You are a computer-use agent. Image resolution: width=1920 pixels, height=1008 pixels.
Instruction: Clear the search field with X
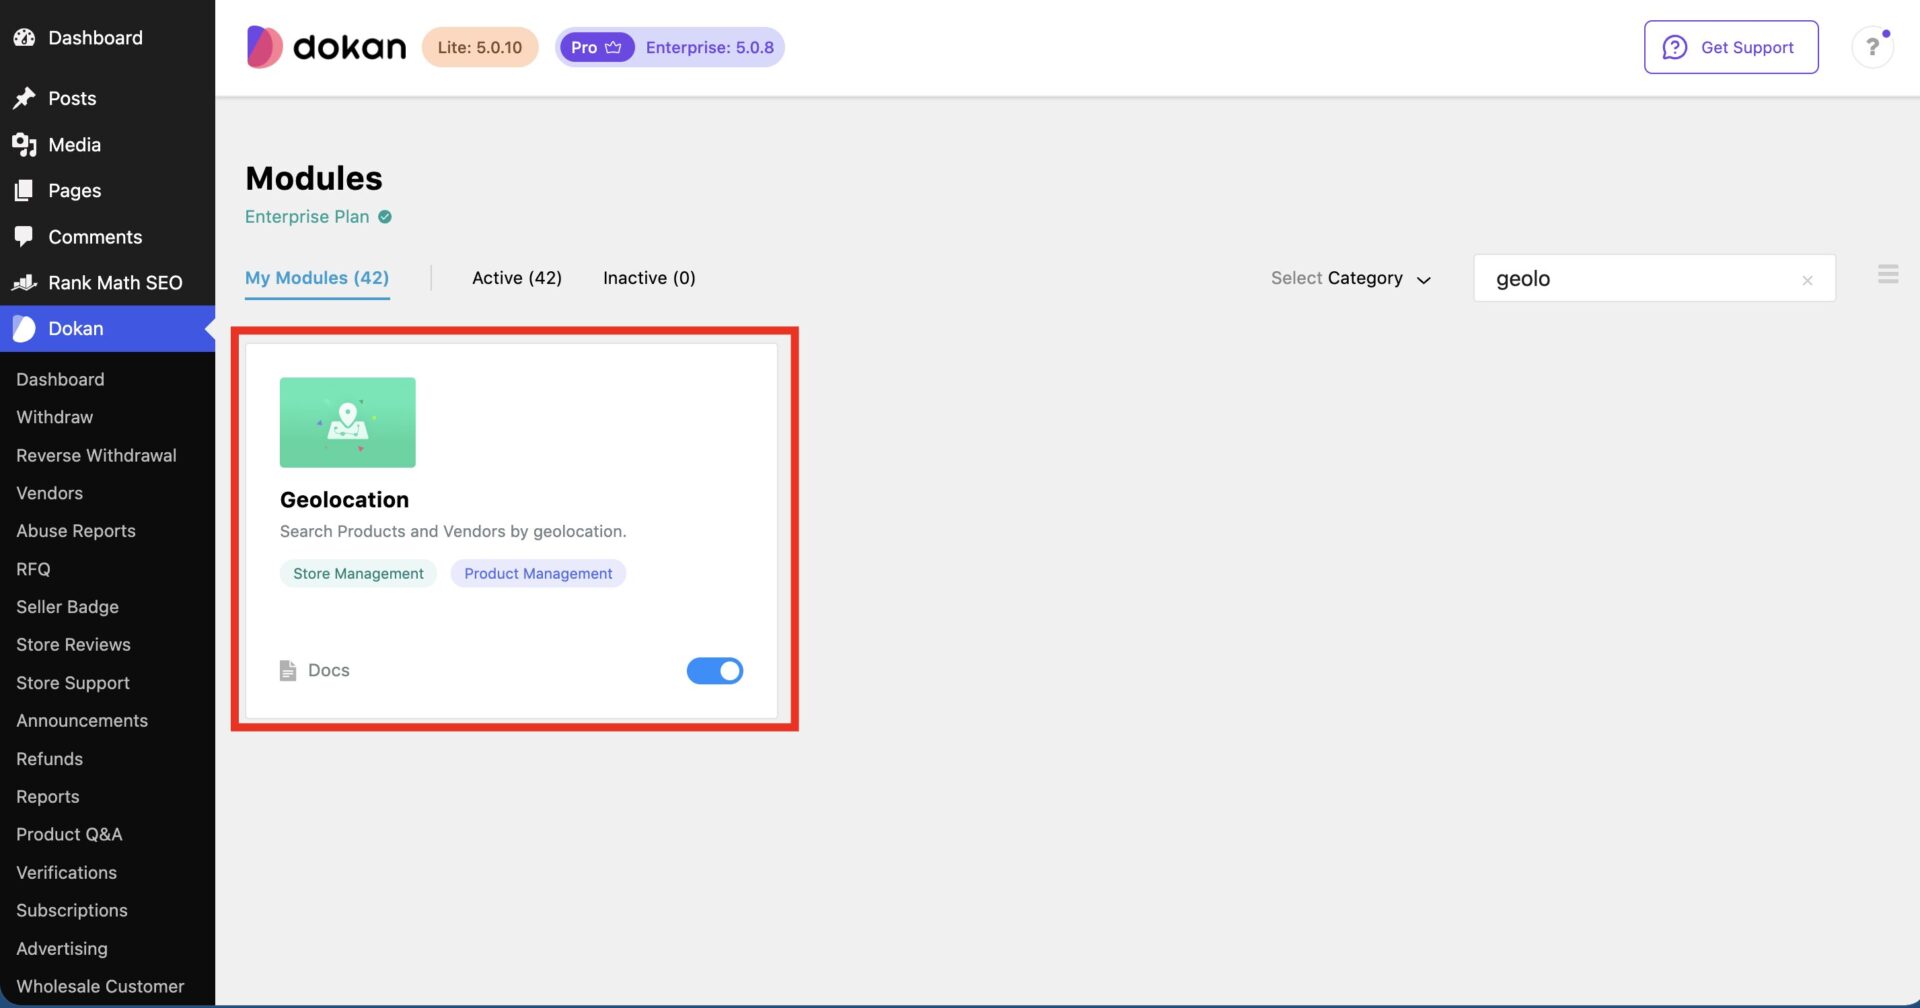point(1807,280)
